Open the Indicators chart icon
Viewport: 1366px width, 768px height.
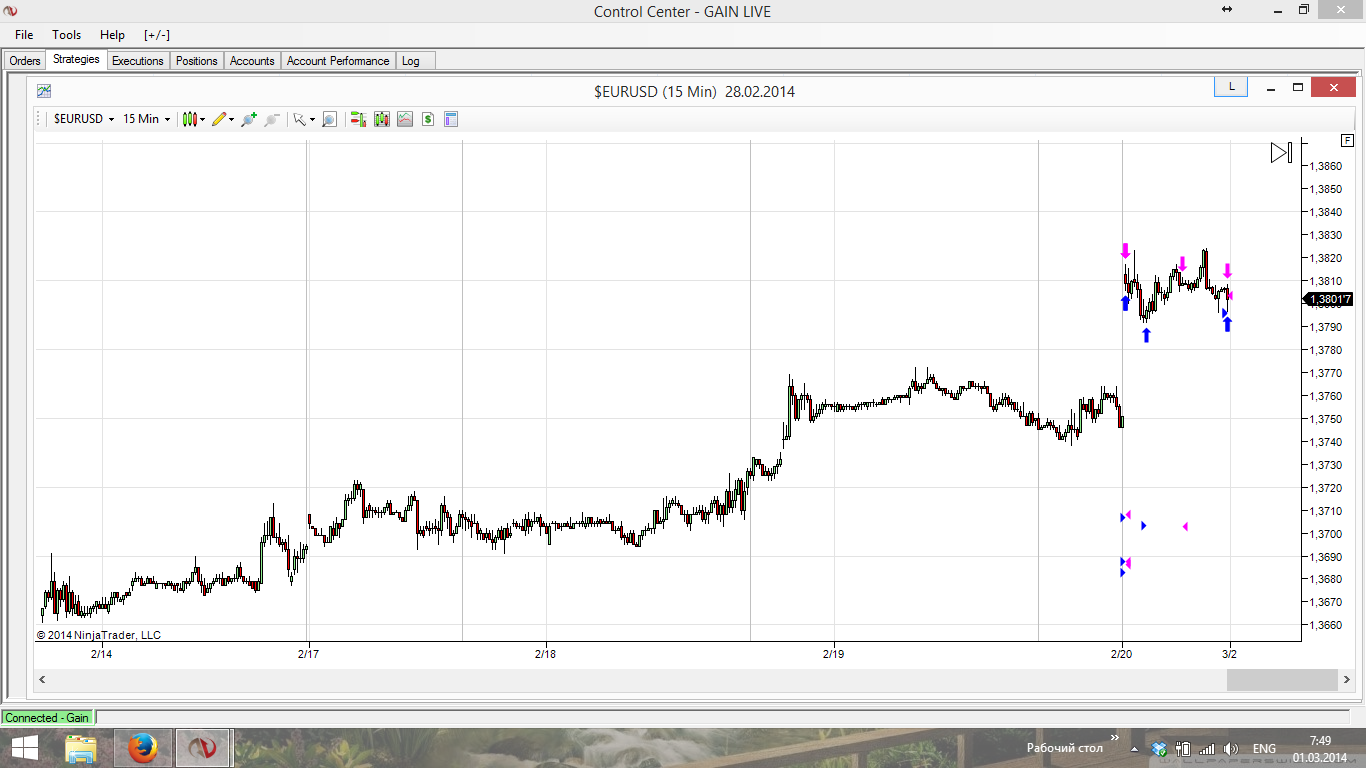click(x=405, y=119)
